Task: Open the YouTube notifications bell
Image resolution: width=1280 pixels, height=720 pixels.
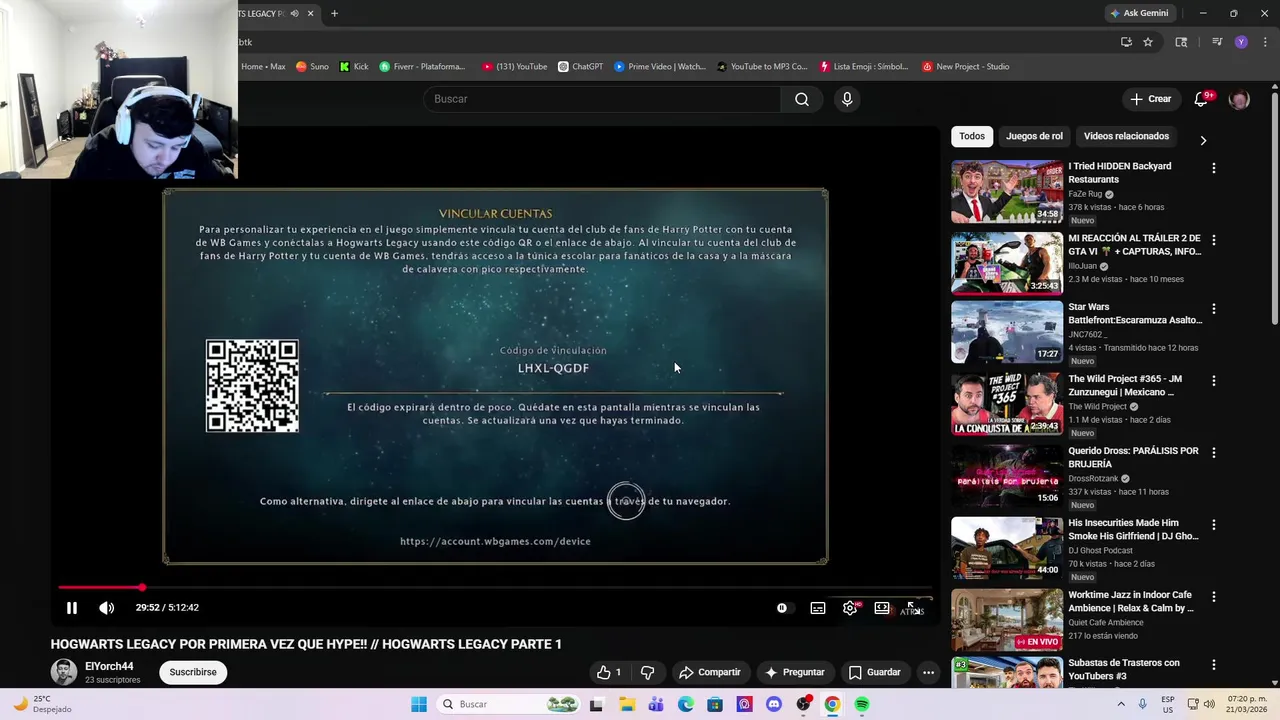Action: tap(1201, 99)
